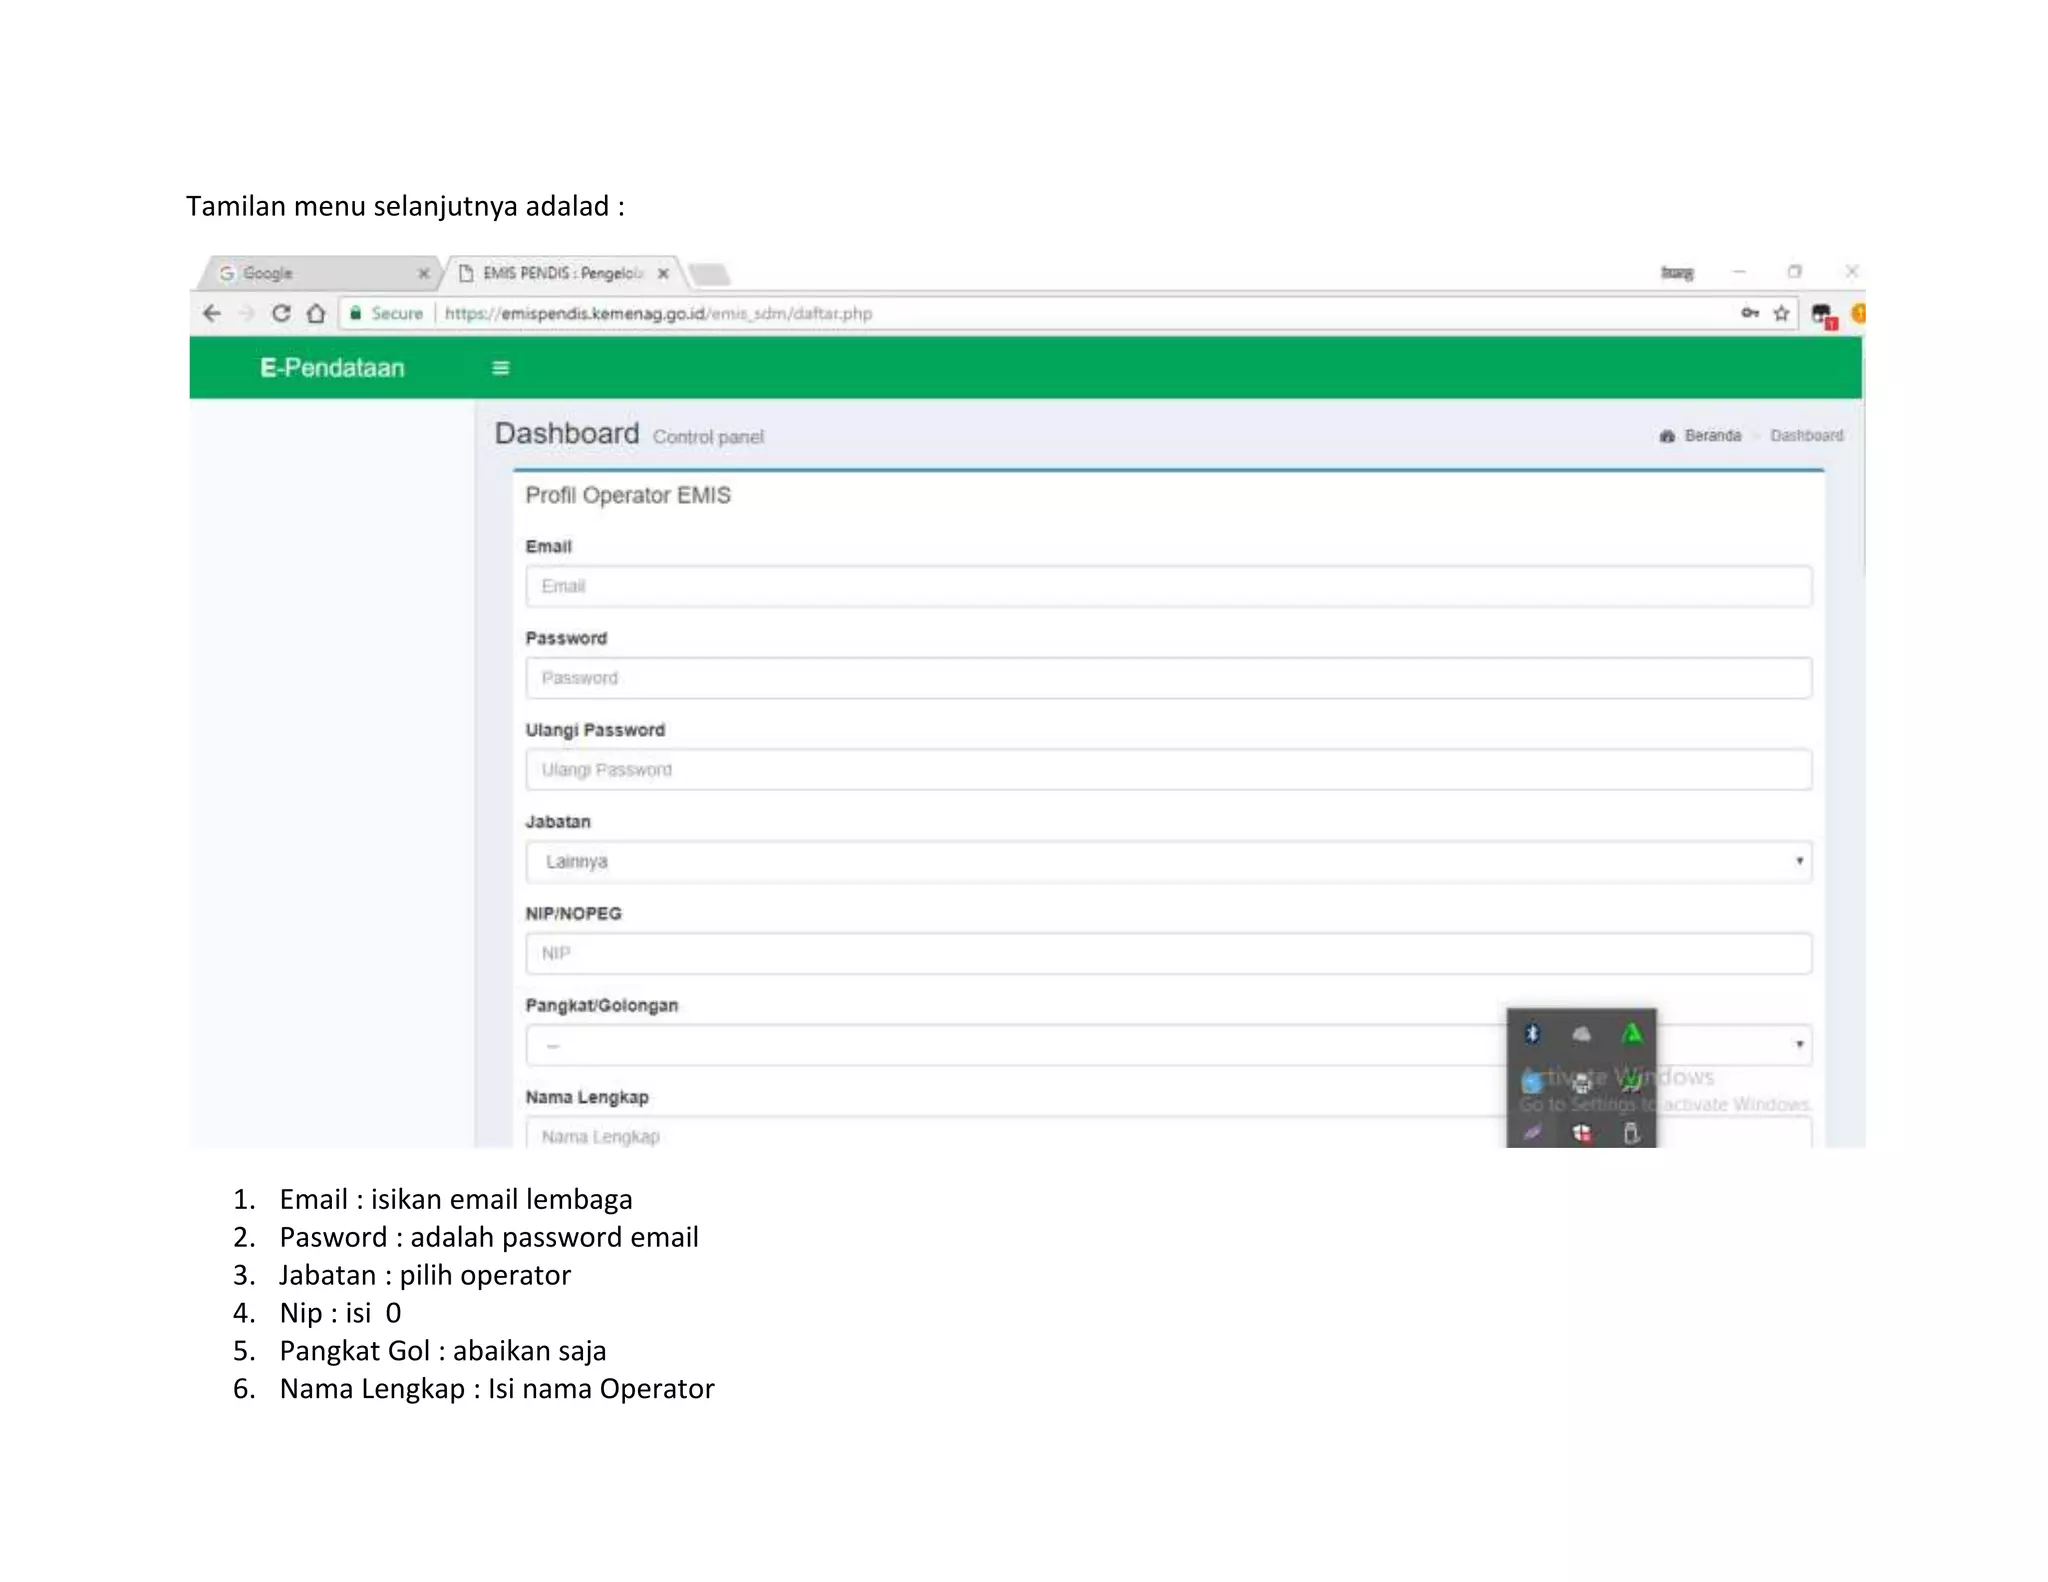Click the bookmark star icon

click(1781, 314)
